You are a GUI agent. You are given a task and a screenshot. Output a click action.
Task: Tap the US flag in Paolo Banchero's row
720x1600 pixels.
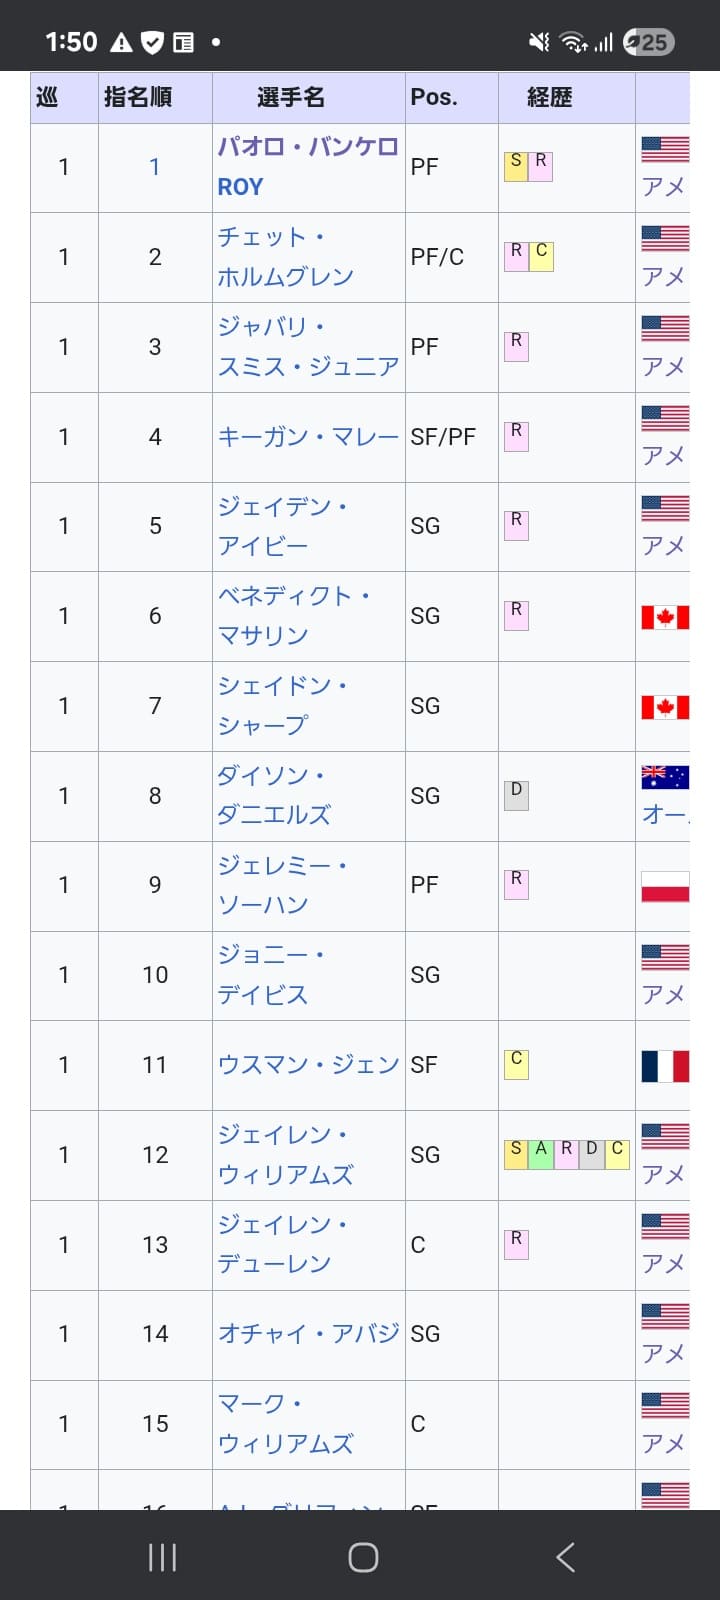[x=665, y=149]
